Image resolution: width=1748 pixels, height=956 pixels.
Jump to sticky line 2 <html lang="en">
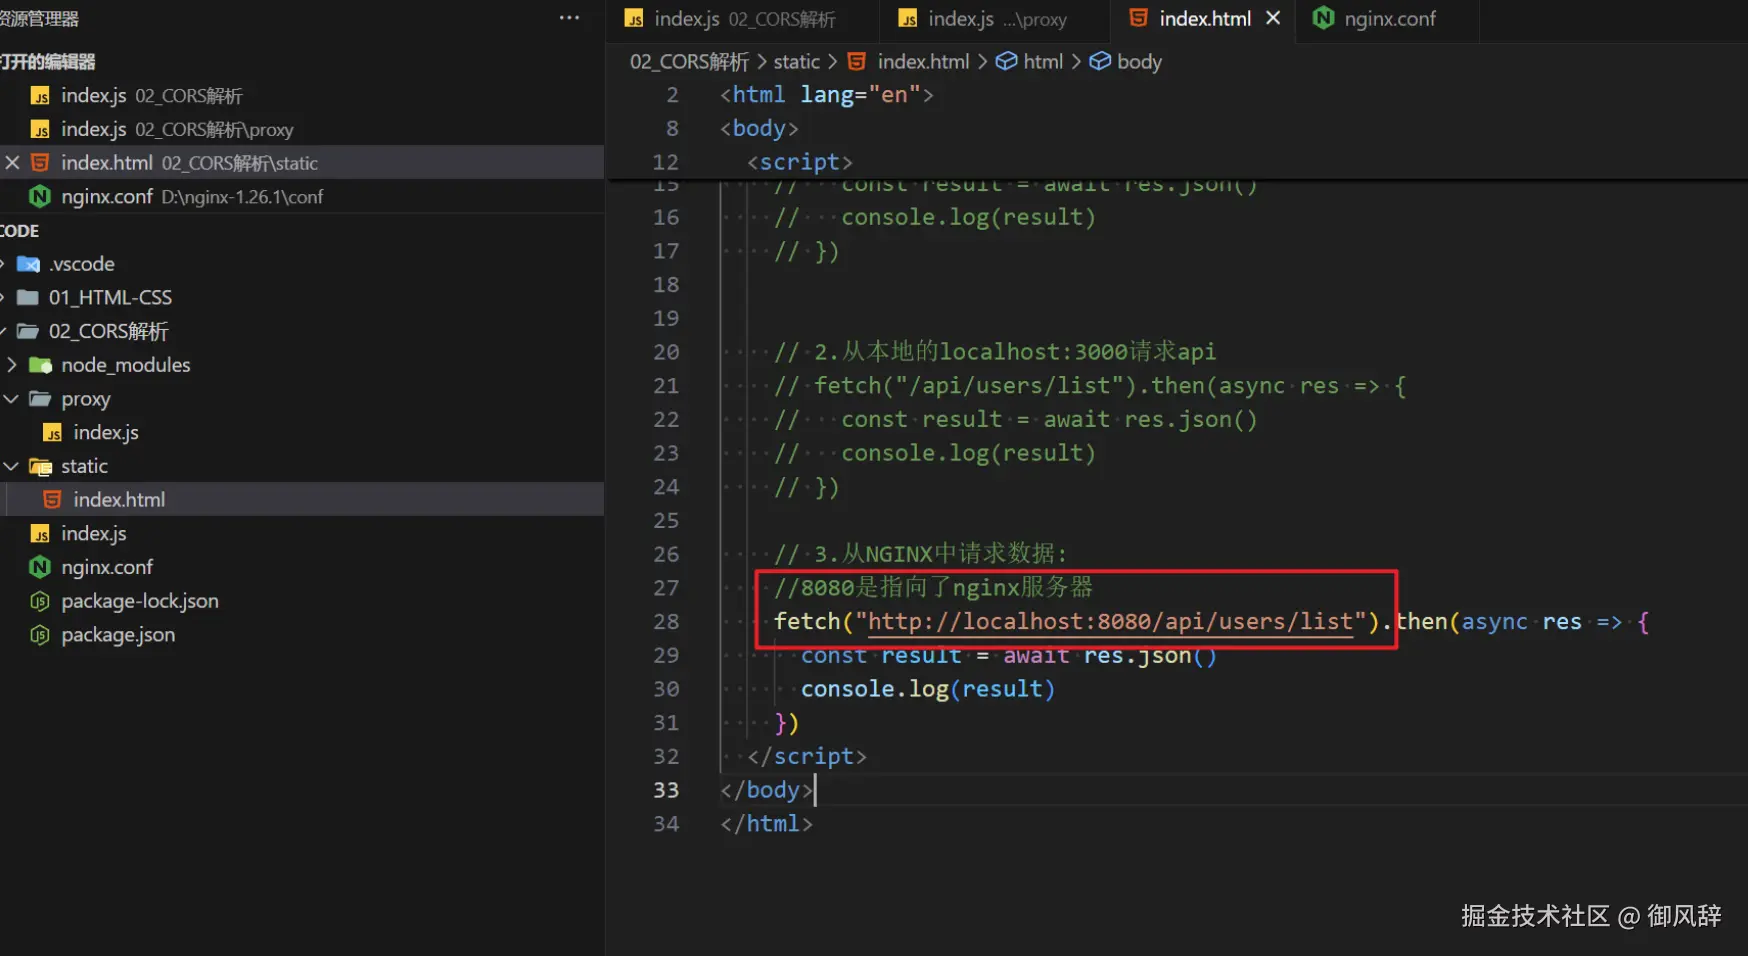click(x=827, y=95)
